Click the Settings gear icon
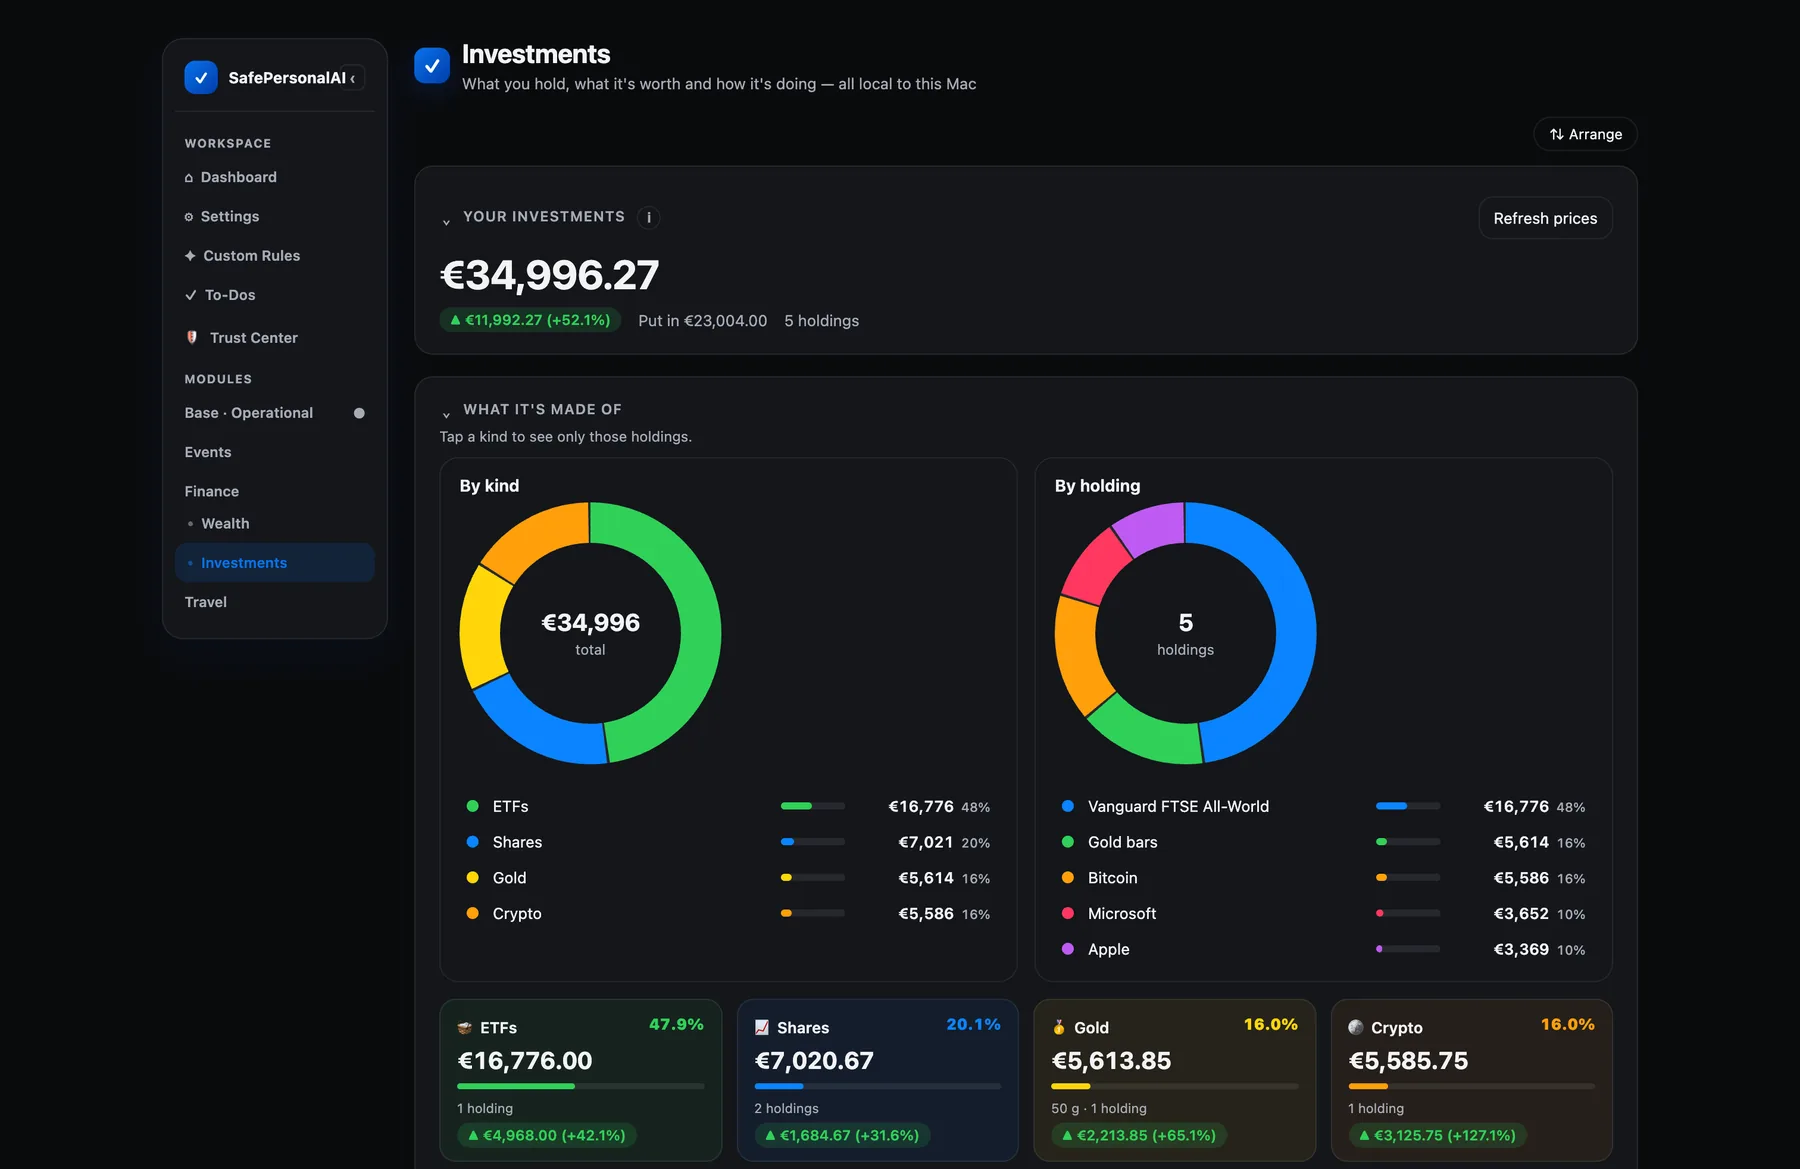Viewport: 1800px width, 1169px height. pos(189,217)
